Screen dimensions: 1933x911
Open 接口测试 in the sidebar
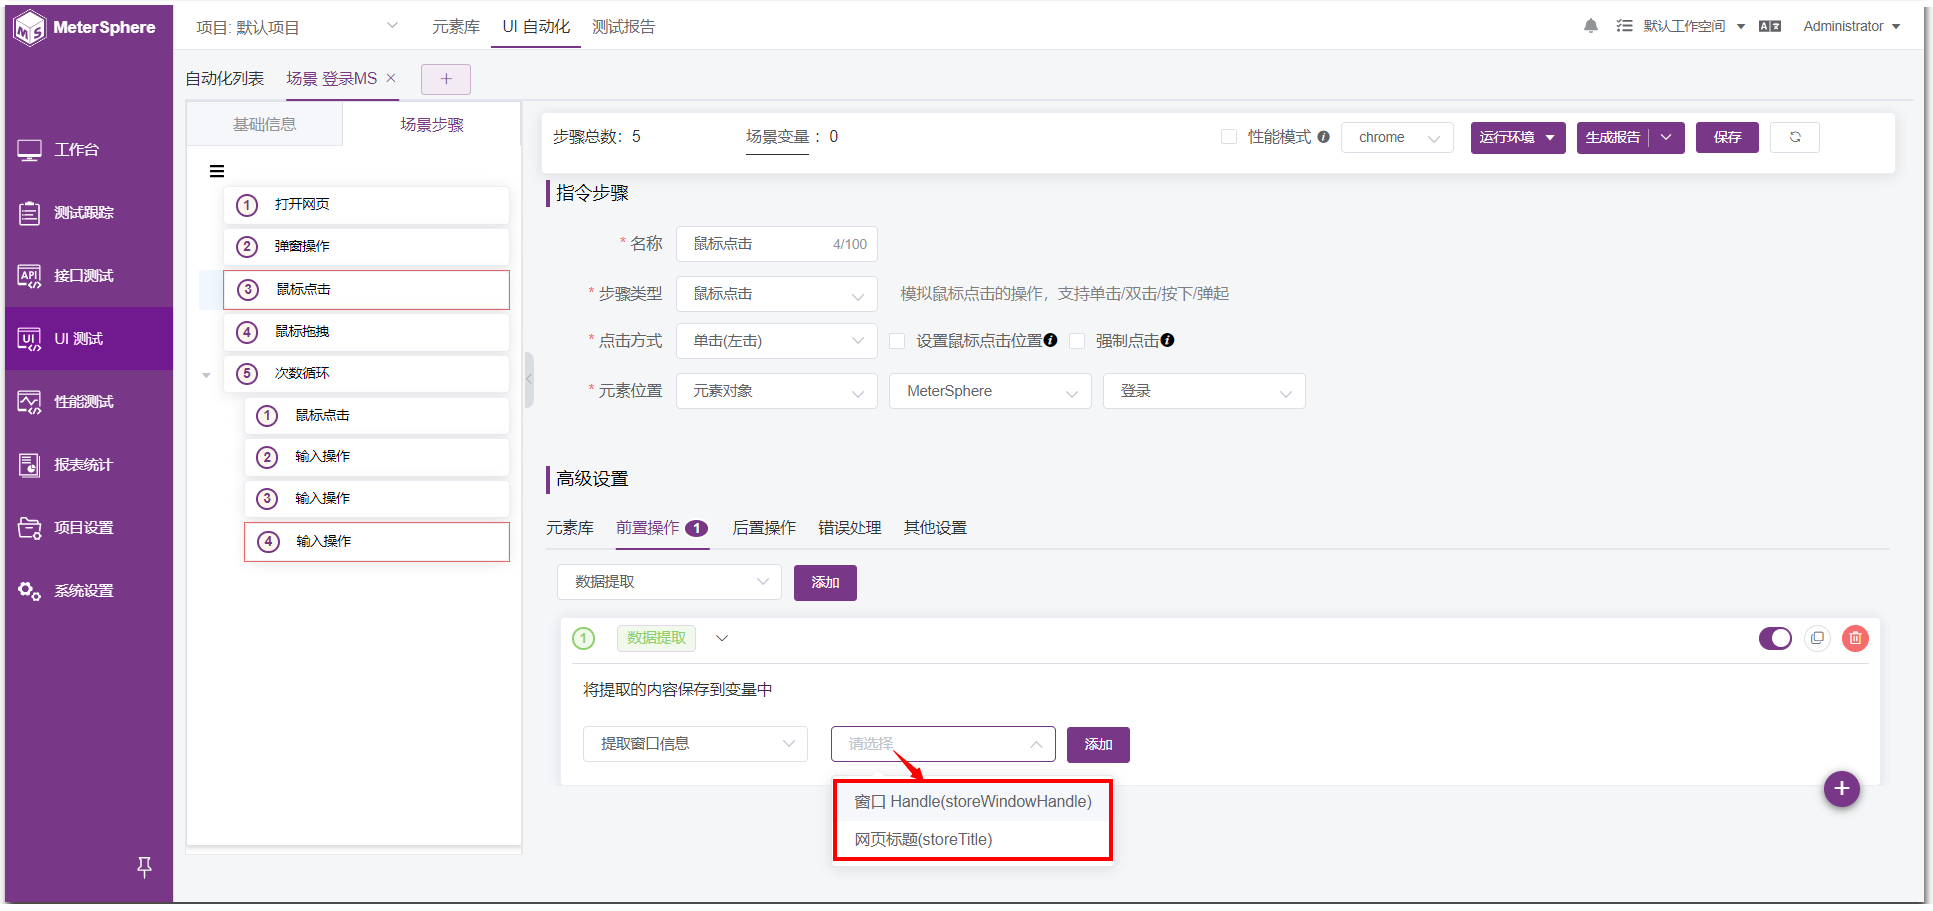[88, 276]
